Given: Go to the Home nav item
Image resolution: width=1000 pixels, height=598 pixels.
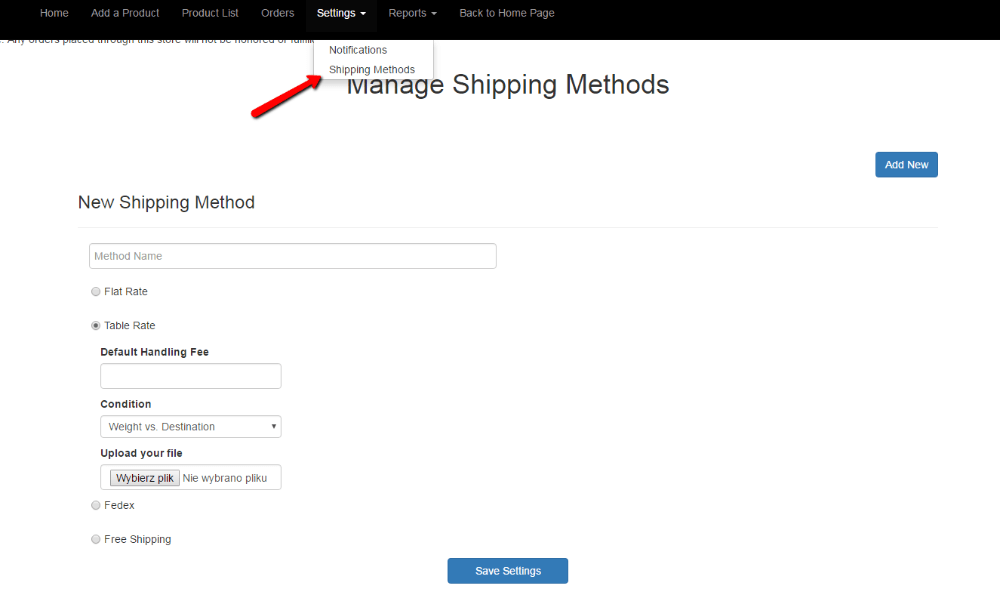Looking at the screenshot, I should [54, 13].
